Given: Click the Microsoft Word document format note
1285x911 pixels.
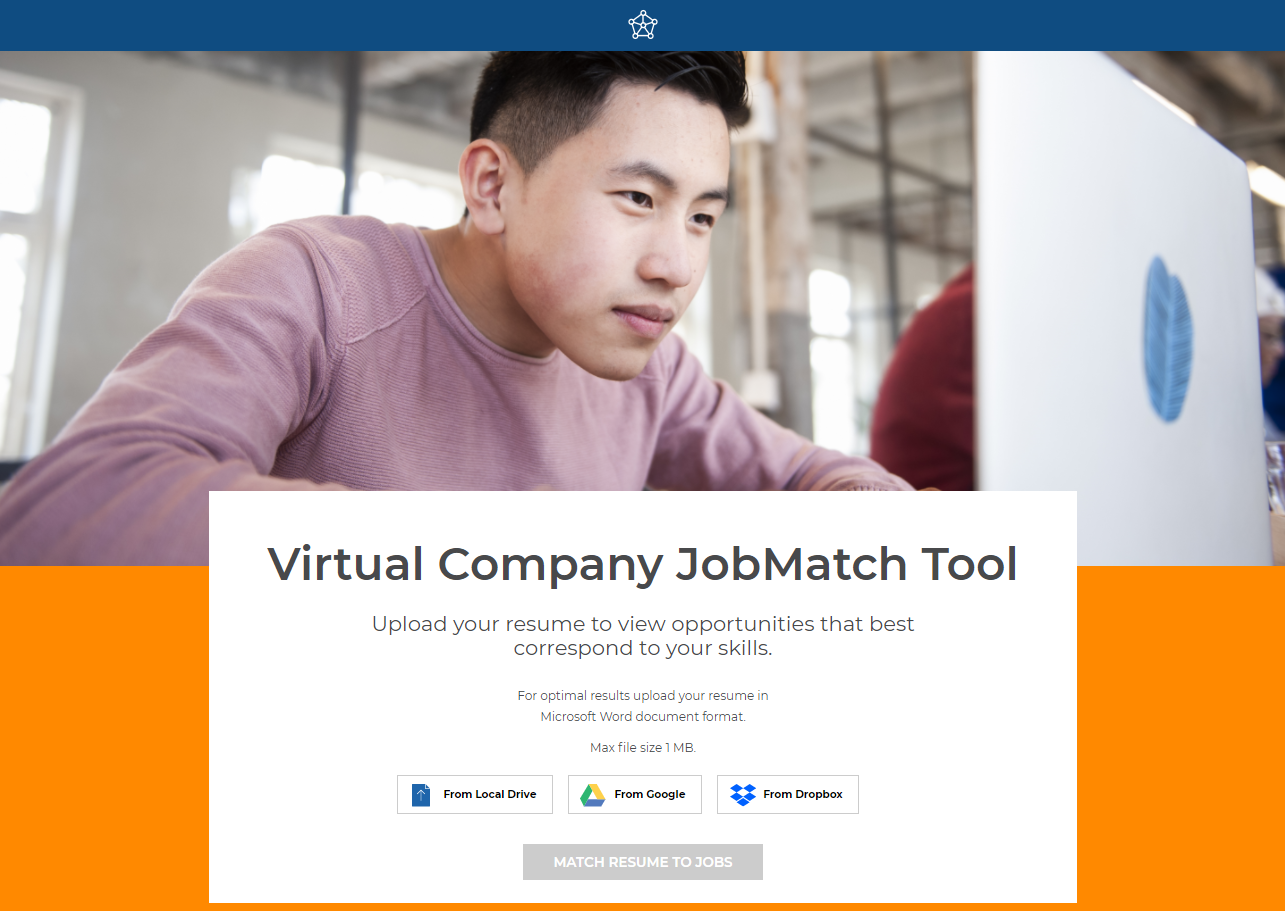Looking at the screenshot, I should 643,706.
